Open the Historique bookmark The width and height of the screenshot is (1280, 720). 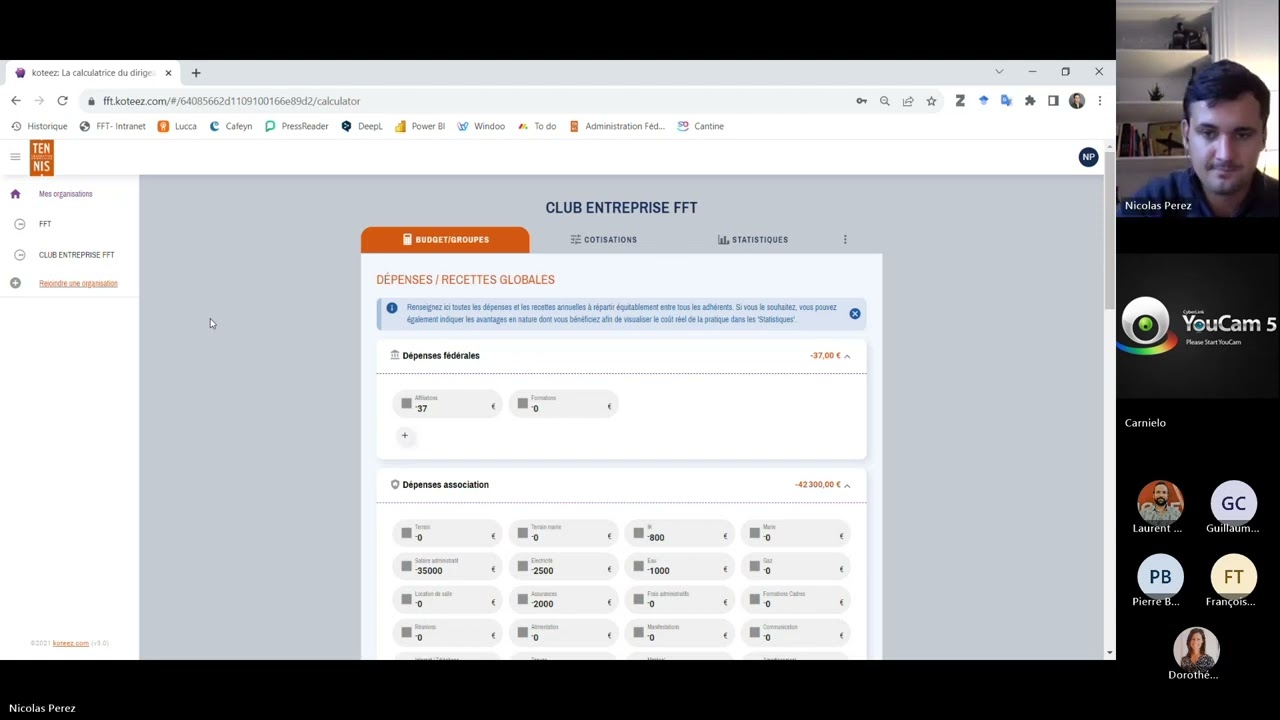[x=39, y=127]
